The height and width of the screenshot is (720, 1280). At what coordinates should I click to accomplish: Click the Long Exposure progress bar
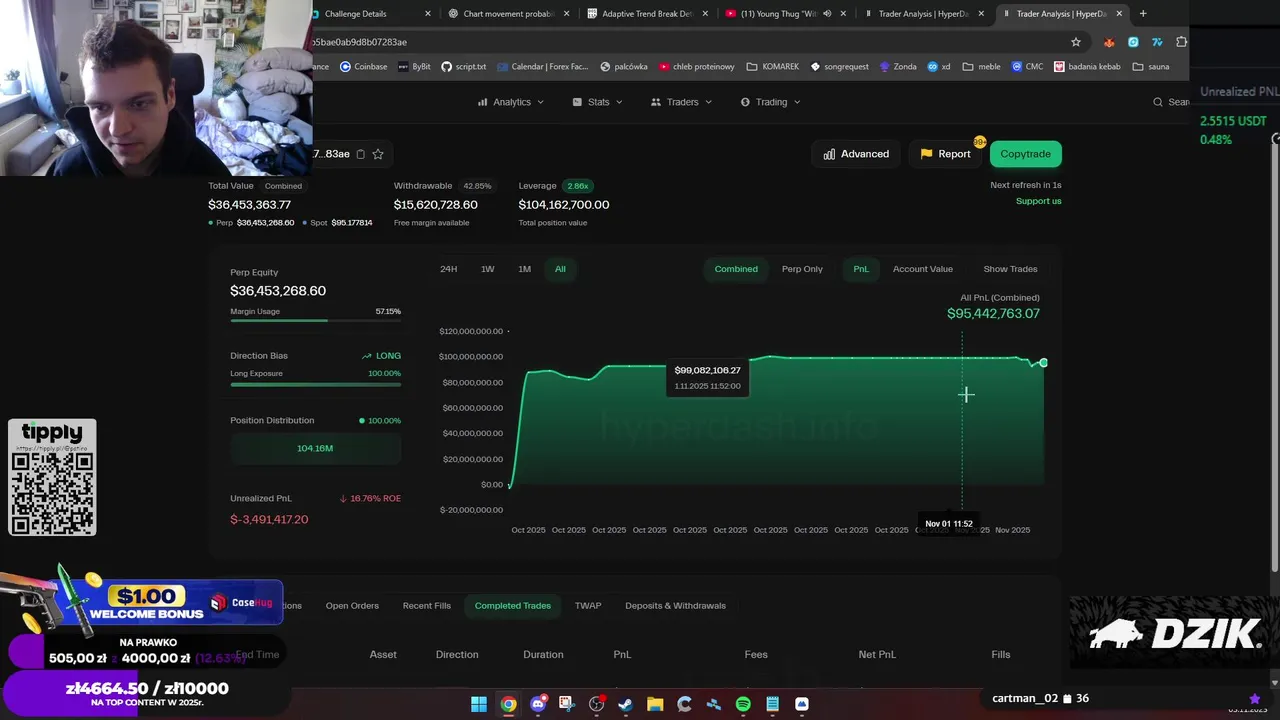(x=315, y=383)
